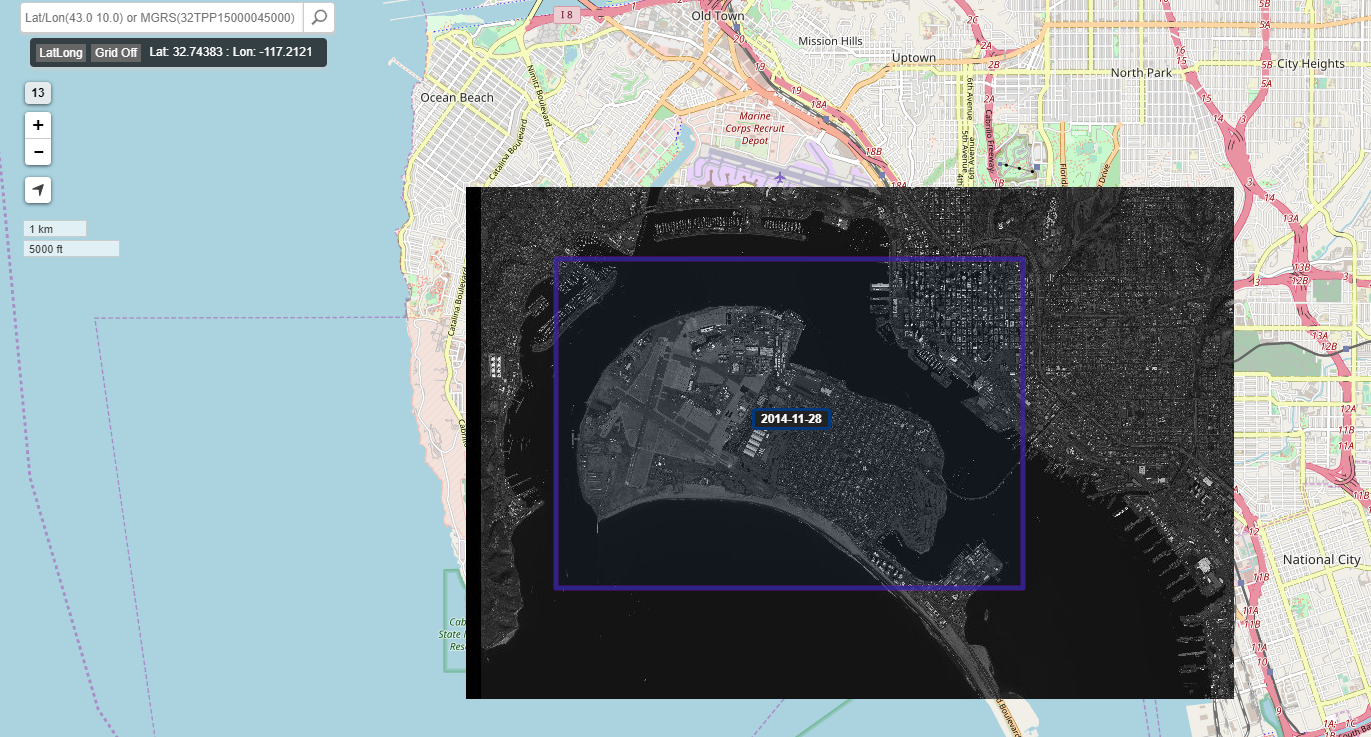Toggle the LatLong coordinate format button

(x=61, y=53)
